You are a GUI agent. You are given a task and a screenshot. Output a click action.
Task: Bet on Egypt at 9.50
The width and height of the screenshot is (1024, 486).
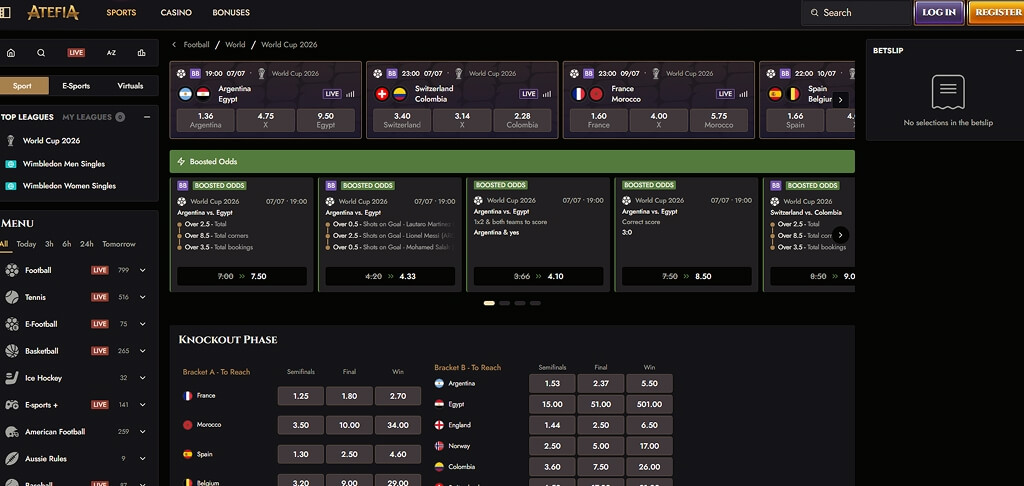pos(326,120)
